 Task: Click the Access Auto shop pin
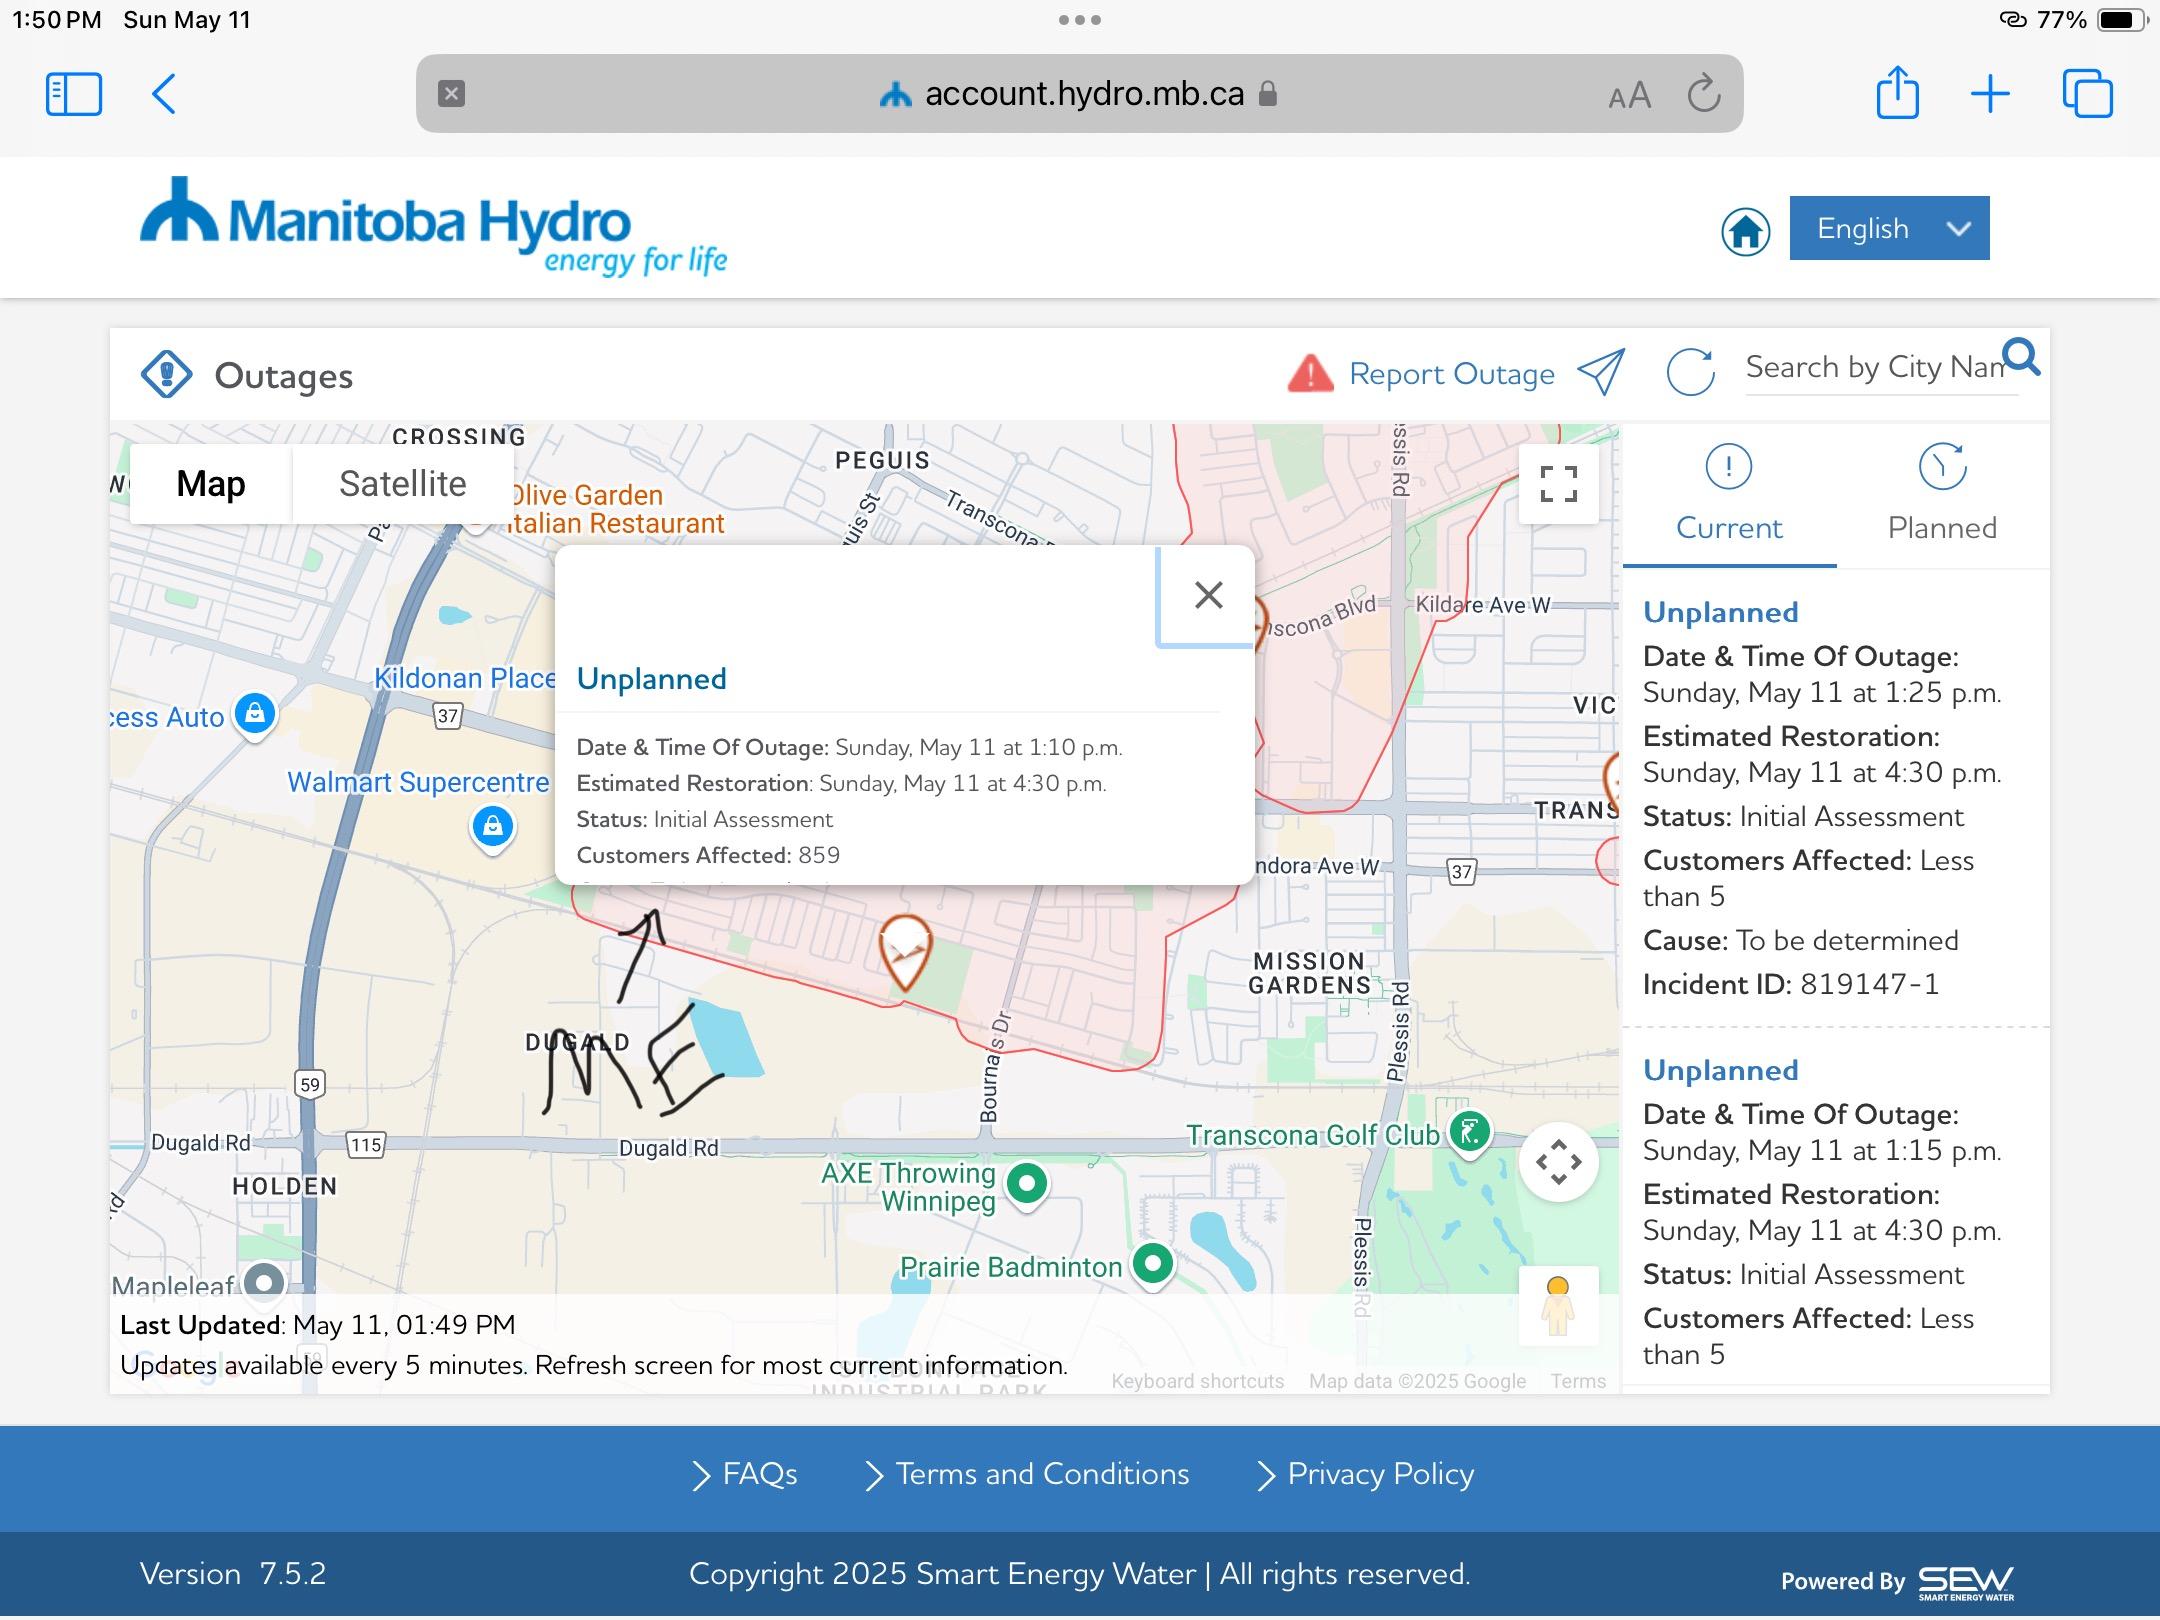click(255, 714)
